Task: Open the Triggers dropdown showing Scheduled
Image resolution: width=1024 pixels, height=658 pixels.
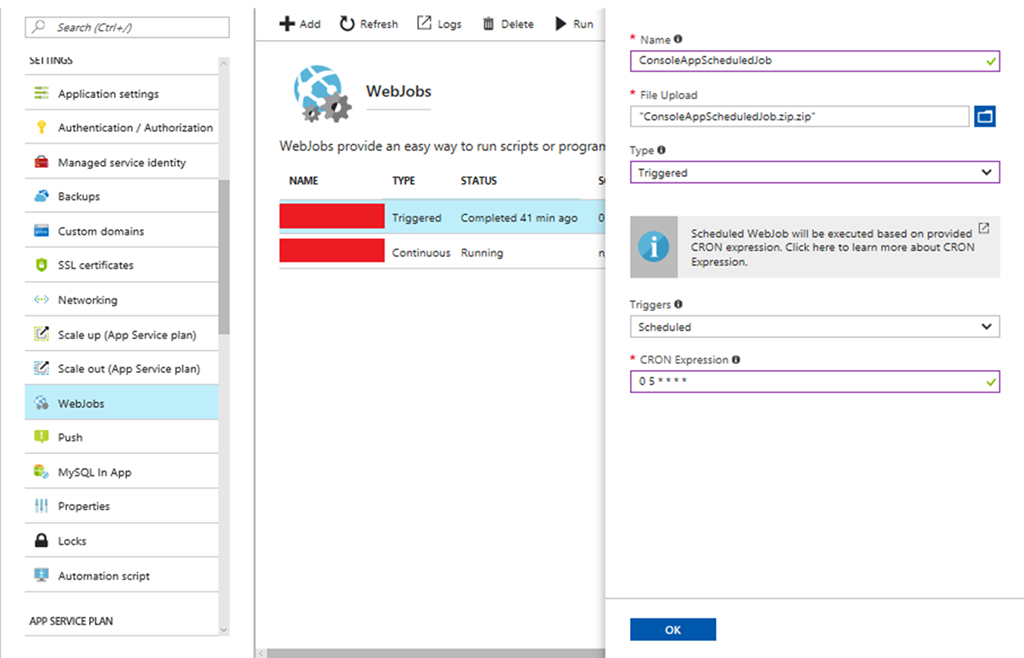Action: [814, 327]
